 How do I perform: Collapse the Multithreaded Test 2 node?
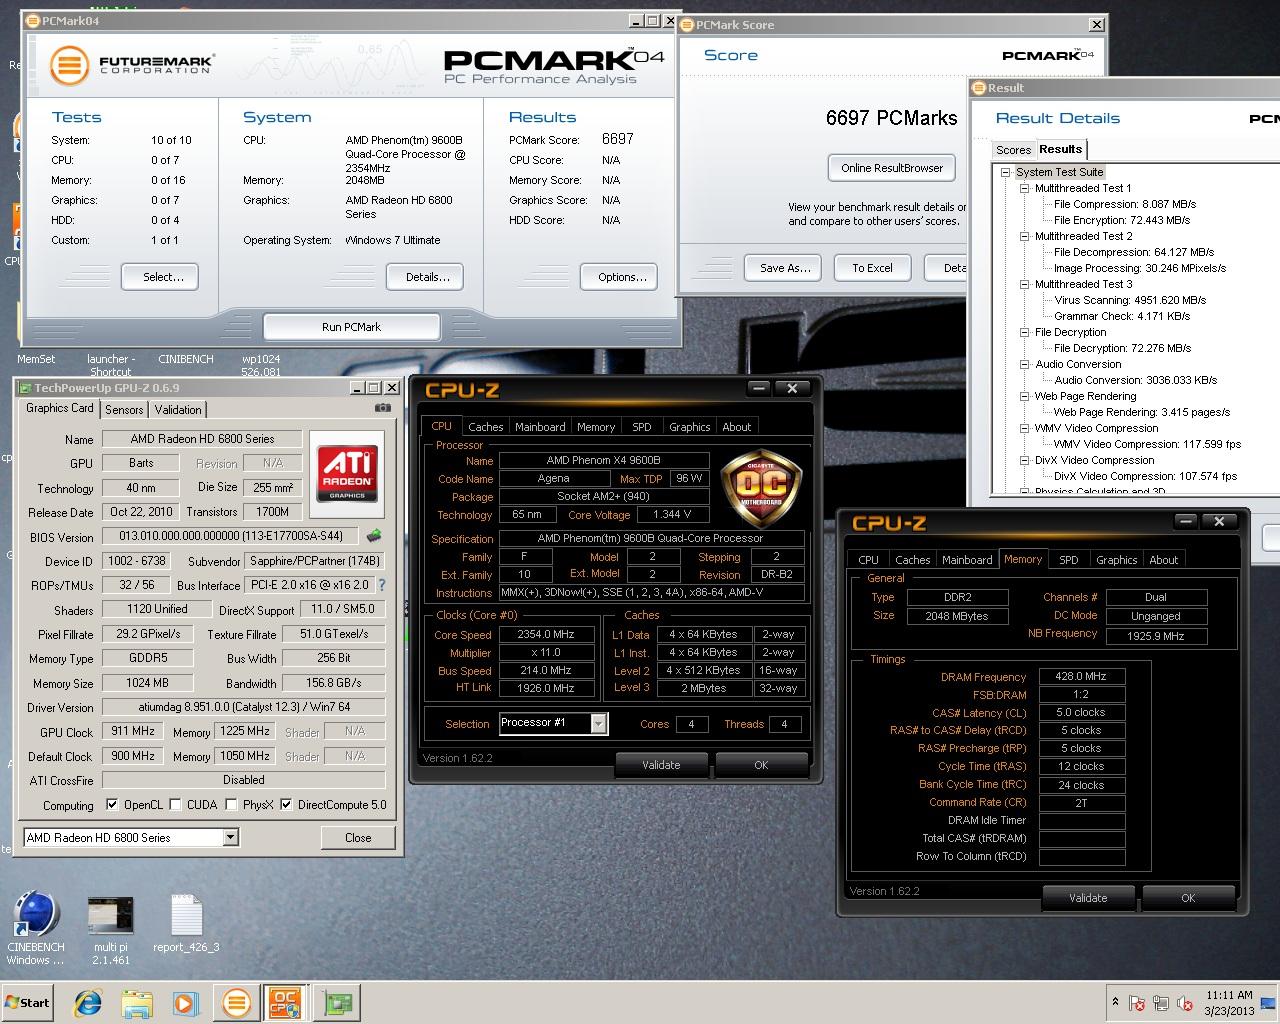(x=1025, y=236)
